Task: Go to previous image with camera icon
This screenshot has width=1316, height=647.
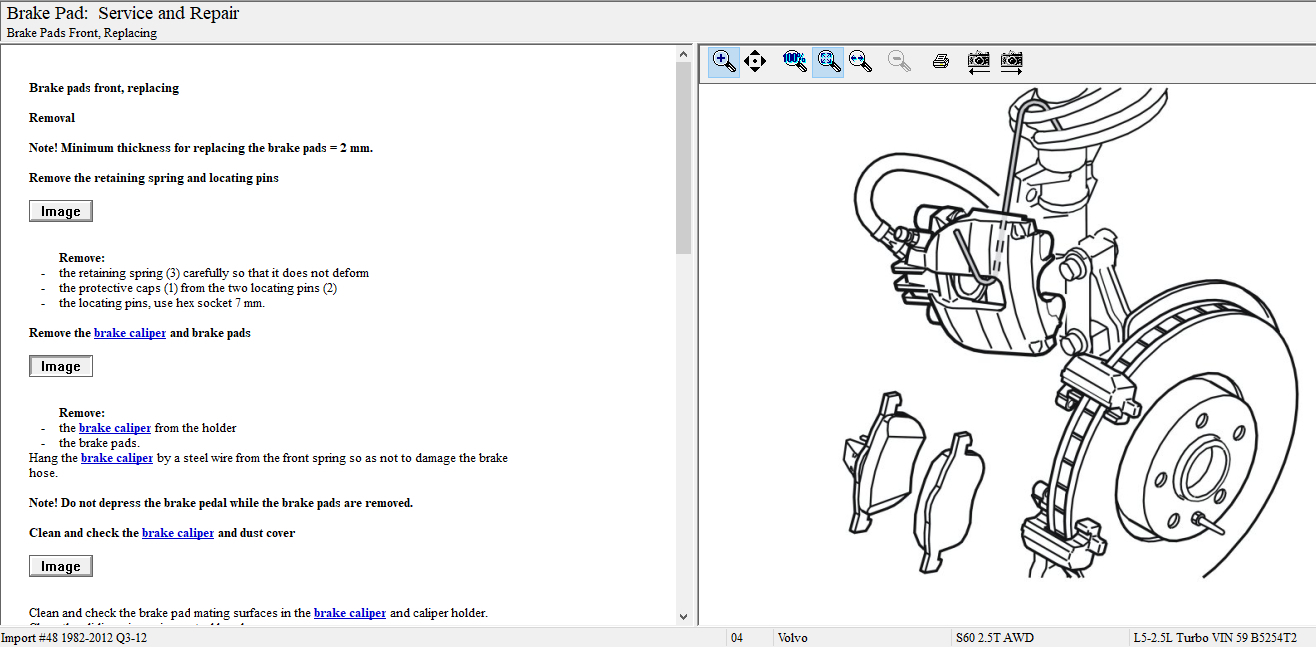Action: [x=979, y=61]
